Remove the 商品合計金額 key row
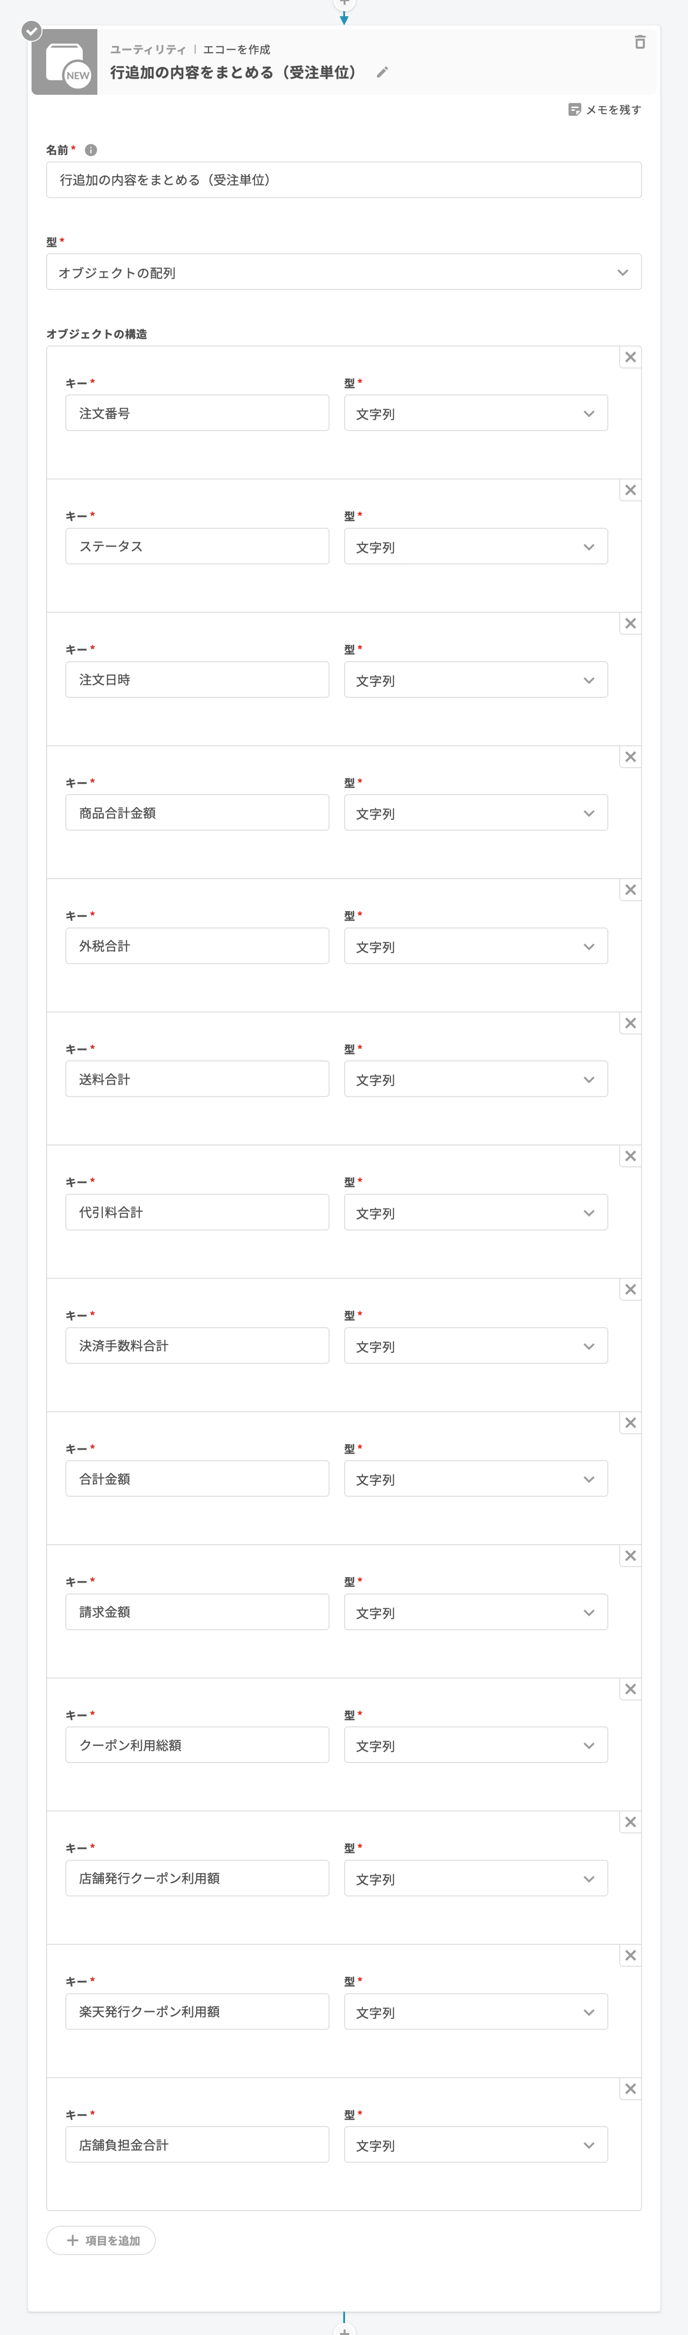This screenshot has height=2335, width=688. pyautogui.click(x=630, y=757)
